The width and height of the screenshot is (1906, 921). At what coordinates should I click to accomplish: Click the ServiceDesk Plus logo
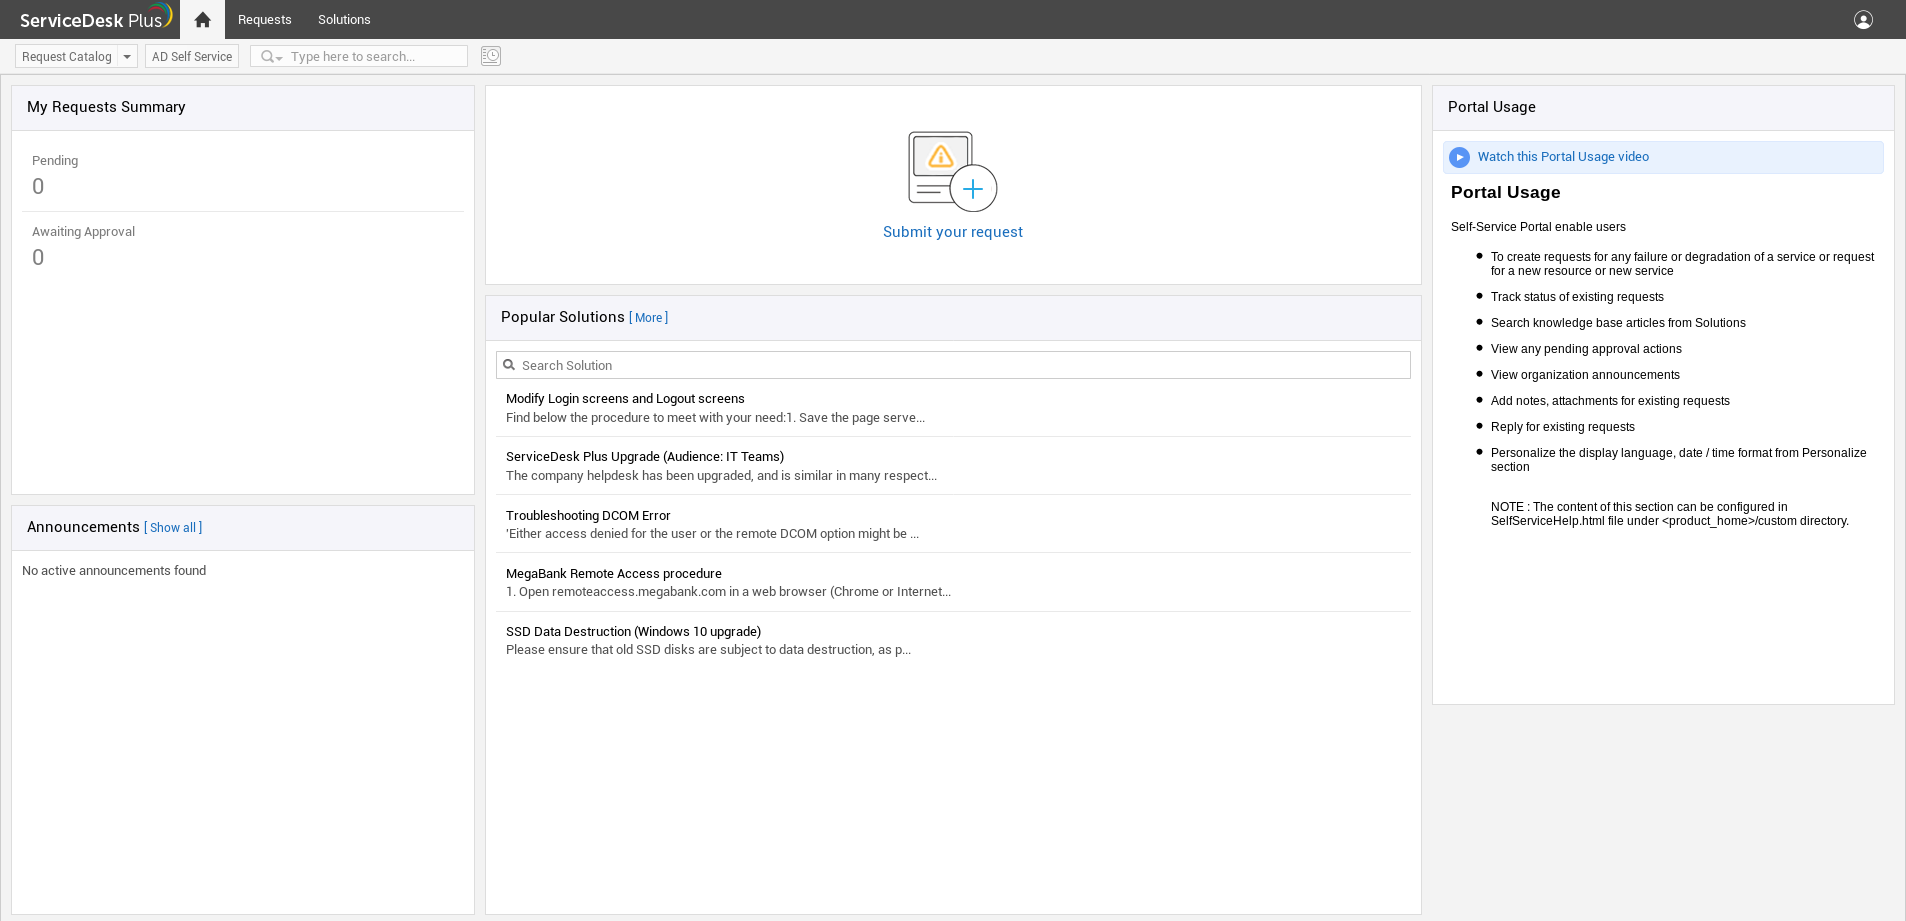click(x=95, y=19)
